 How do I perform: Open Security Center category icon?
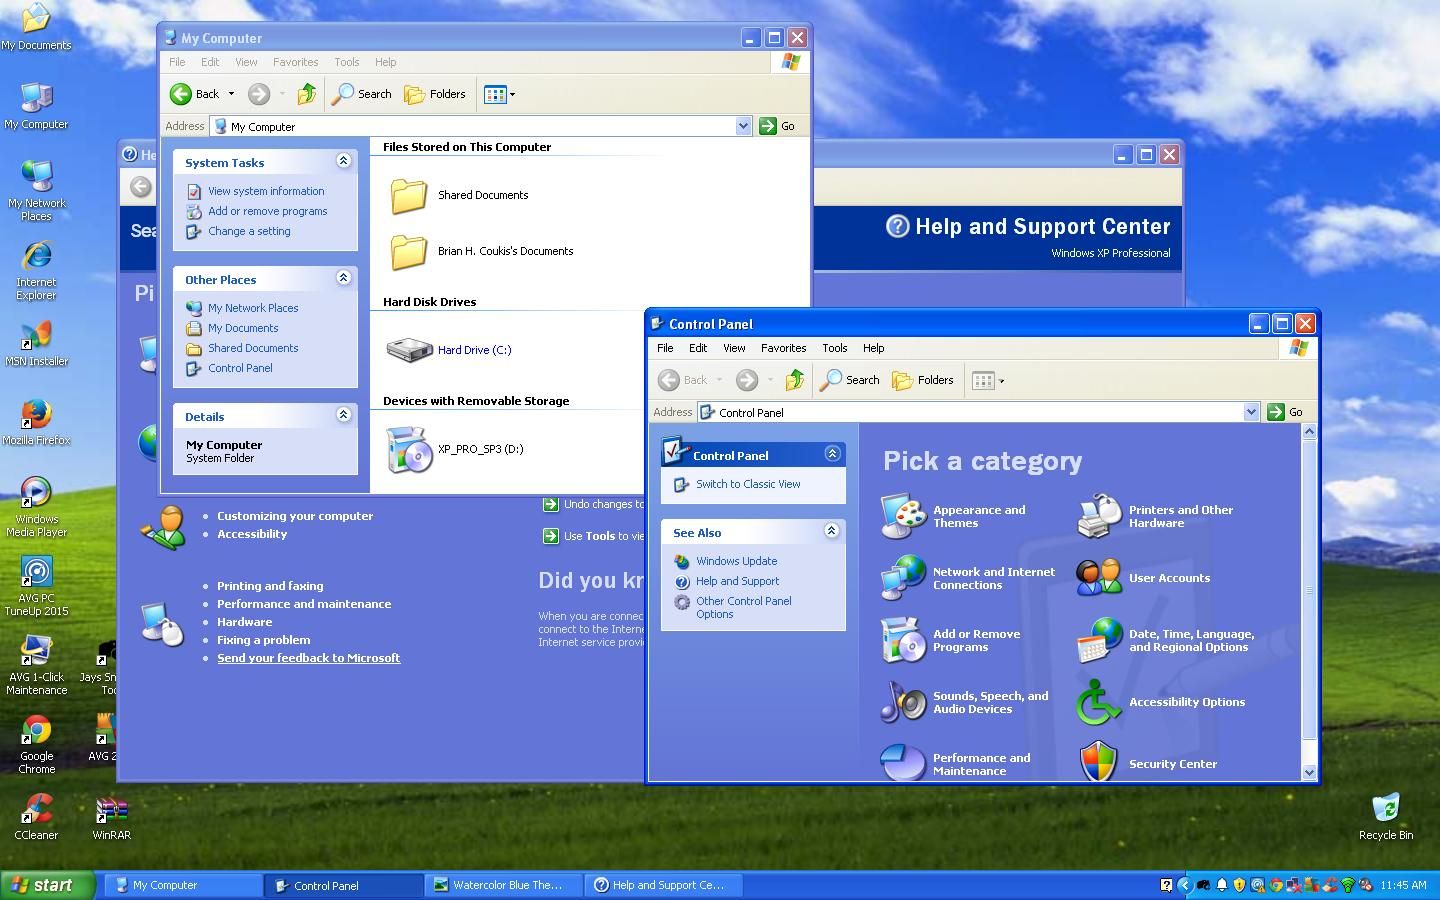1099,762
